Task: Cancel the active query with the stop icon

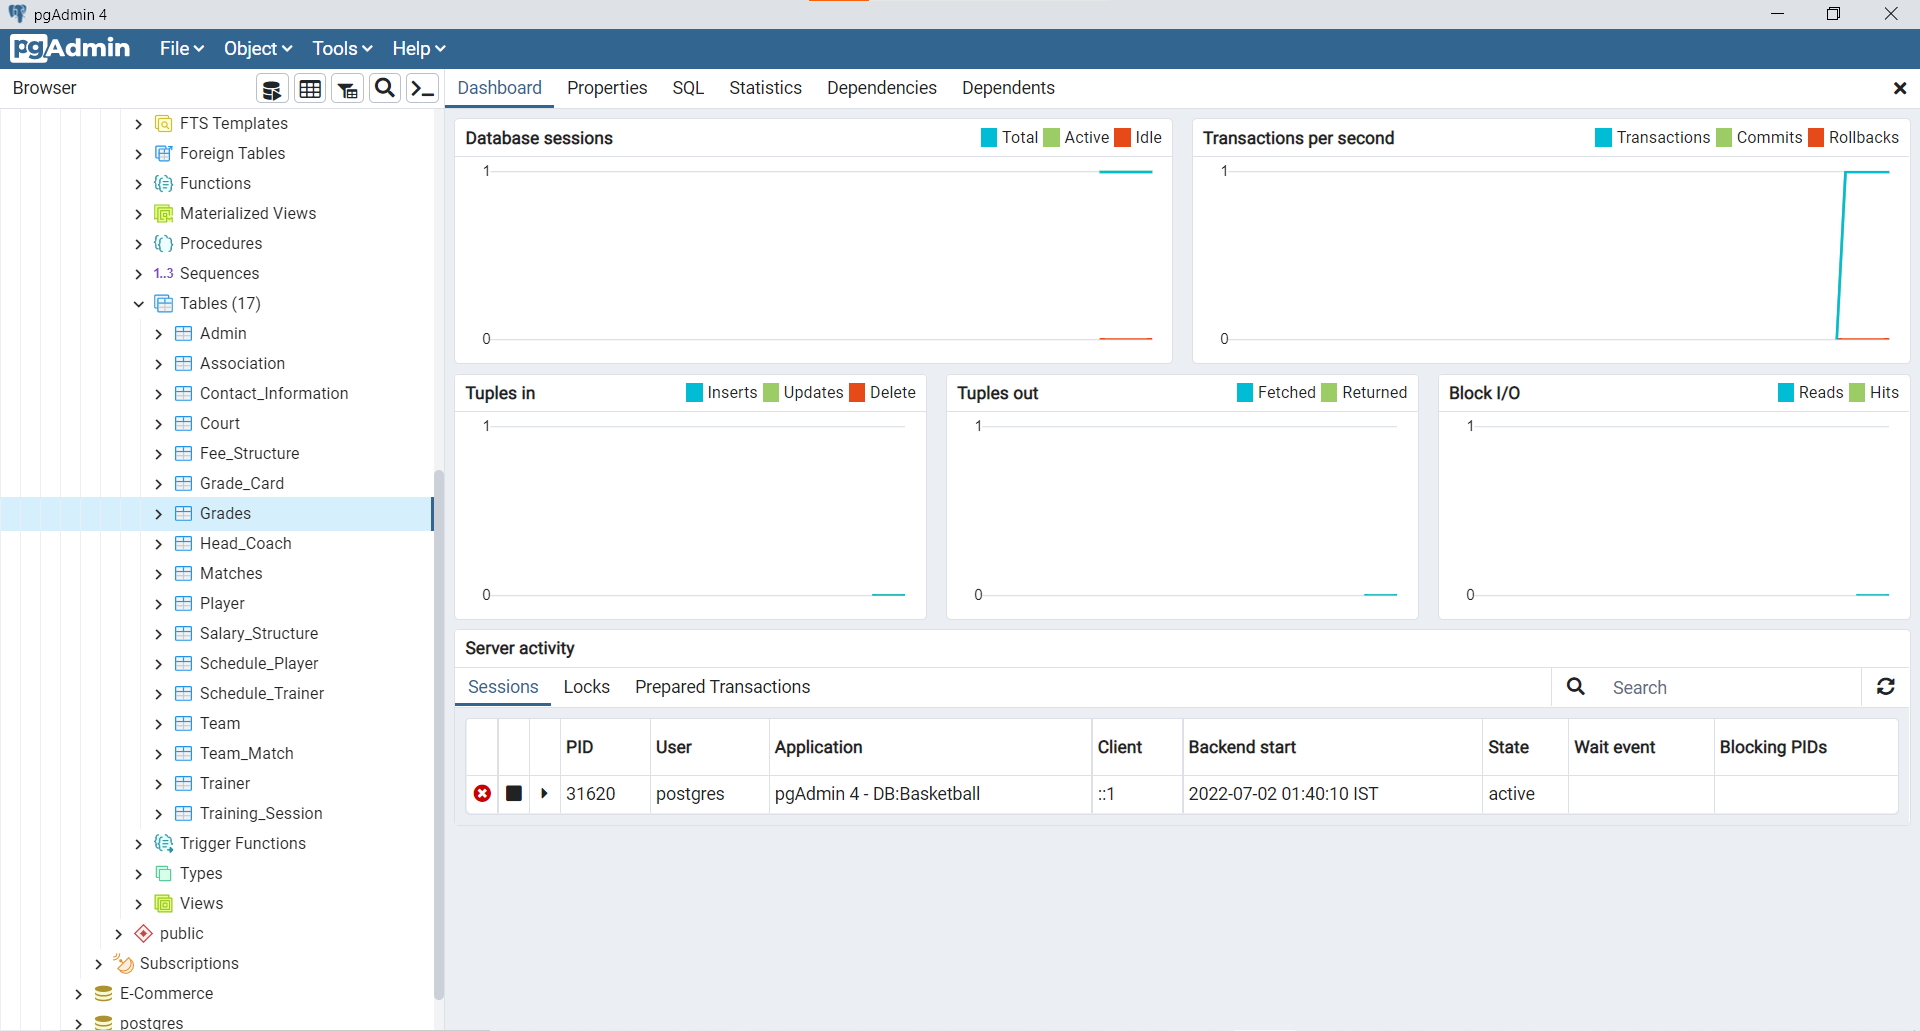Action: [x=514, y=793]
